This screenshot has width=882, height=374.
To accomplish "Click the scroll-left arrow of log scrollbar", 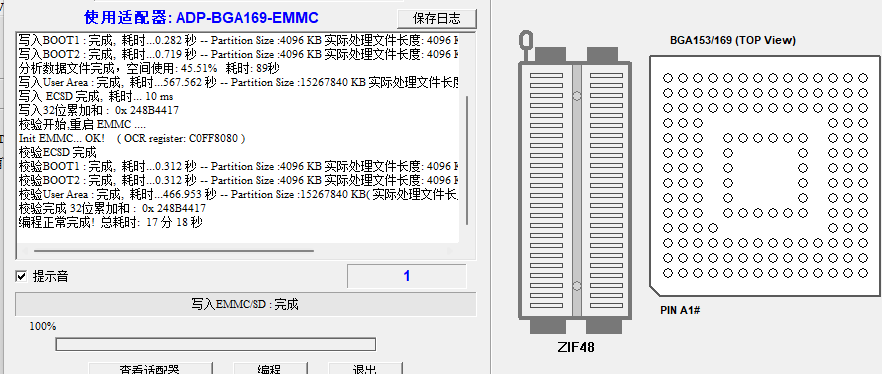I will point(24,251).
